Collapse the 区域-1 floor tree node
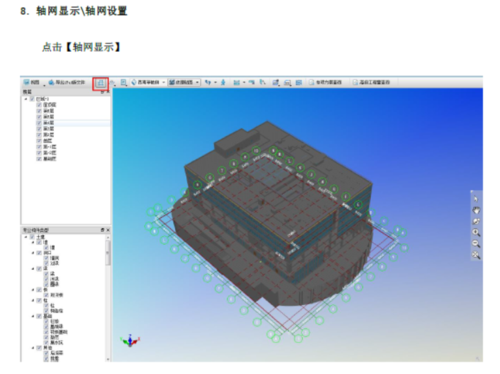This screenshot has width=500, height=374. [x=26, y=99]
